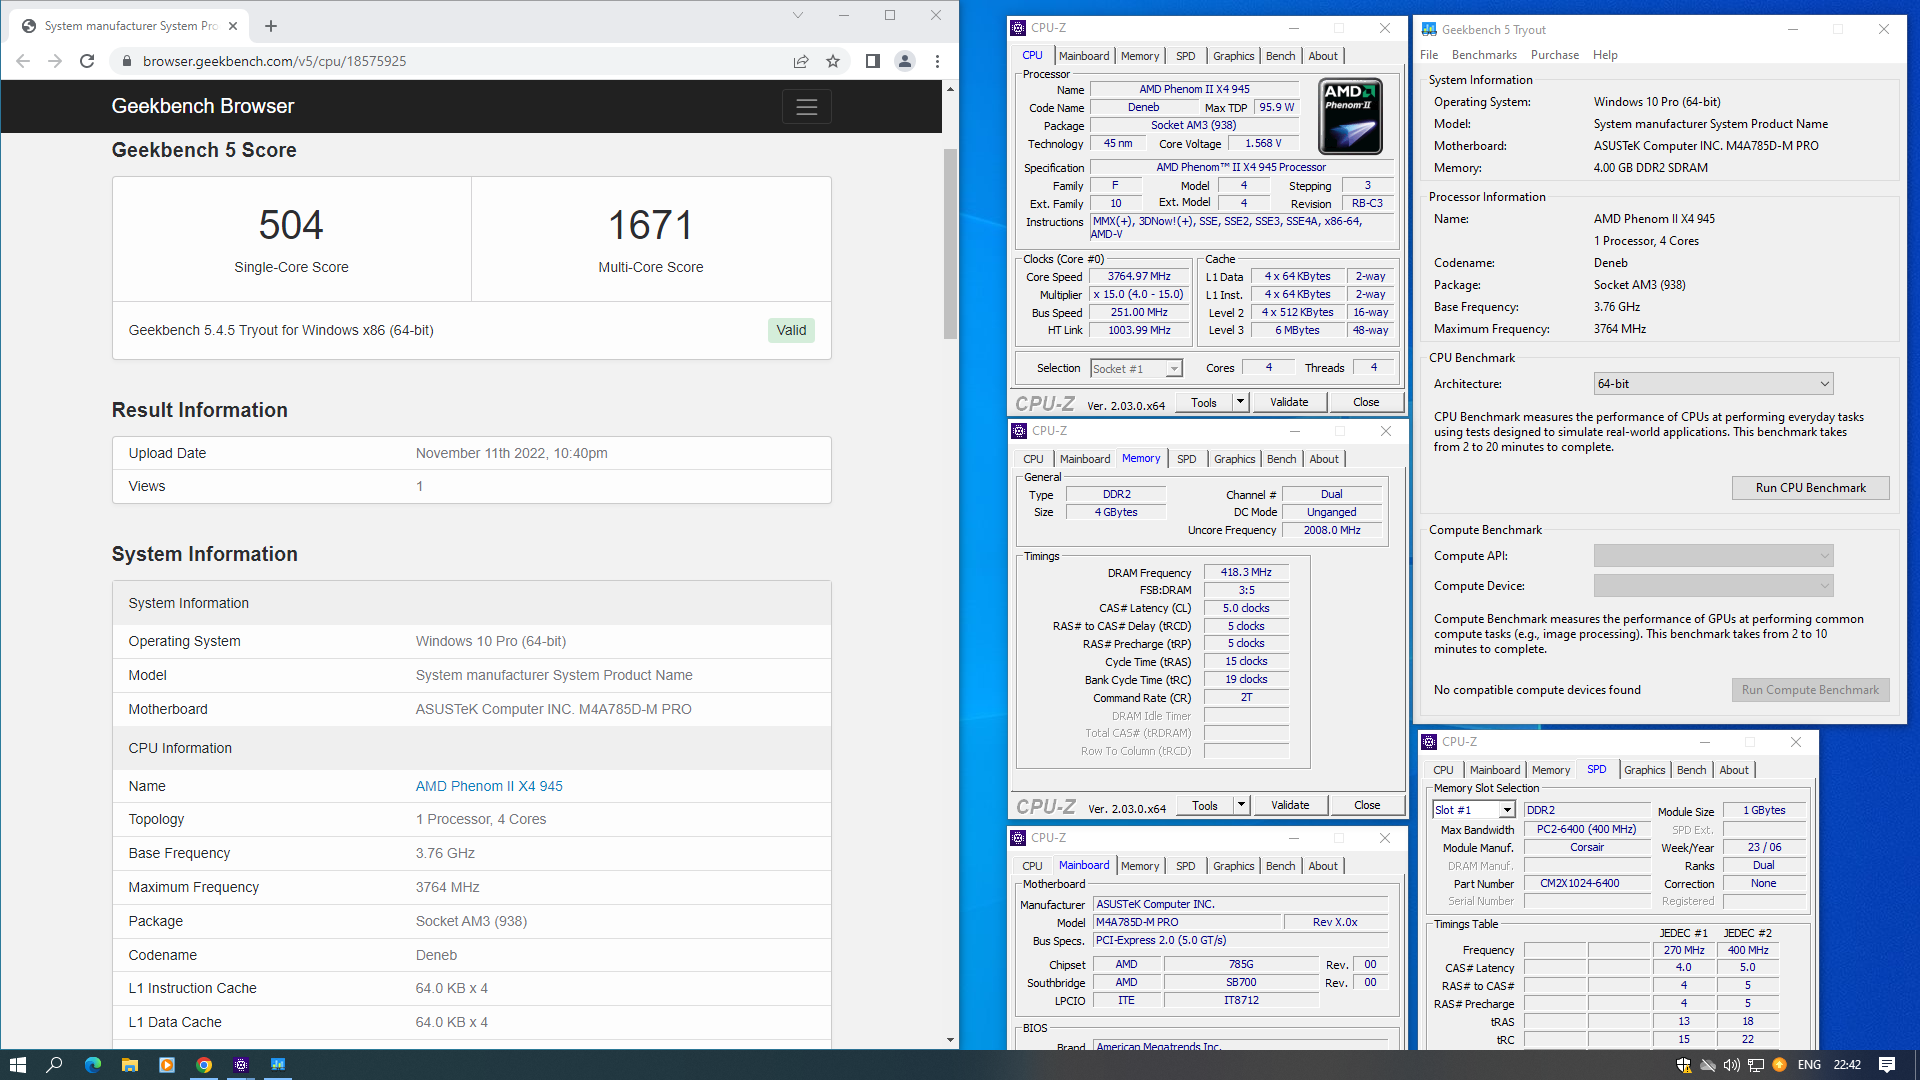This screenshot has height=1080, width=1920.
Task: Click Tools button in top CPU-Z window
Action: (1204, 402)
